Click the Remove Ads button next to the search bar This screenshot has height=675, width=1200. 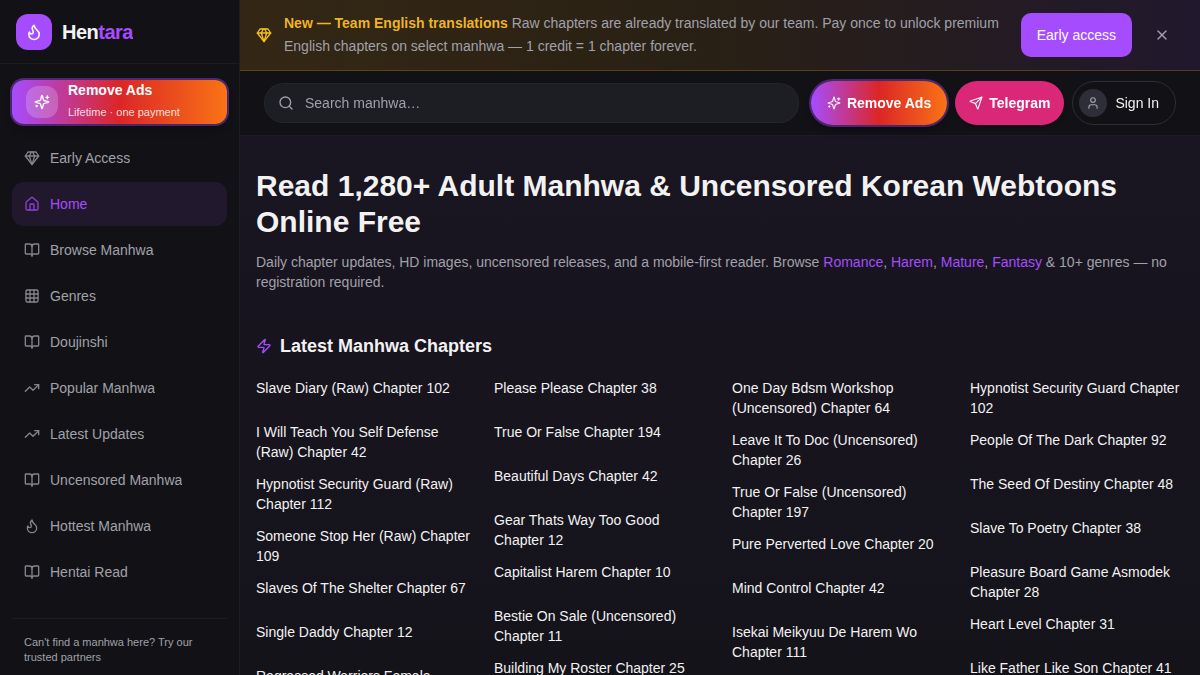(879, 103)
